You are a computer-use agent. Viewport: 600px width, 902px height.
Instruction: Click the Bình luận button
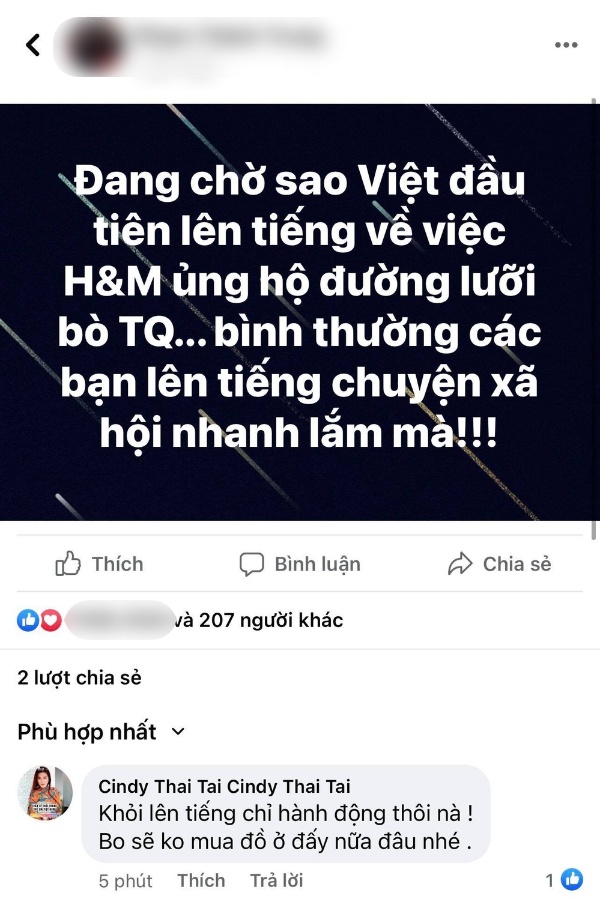click(x=300, y=564)
